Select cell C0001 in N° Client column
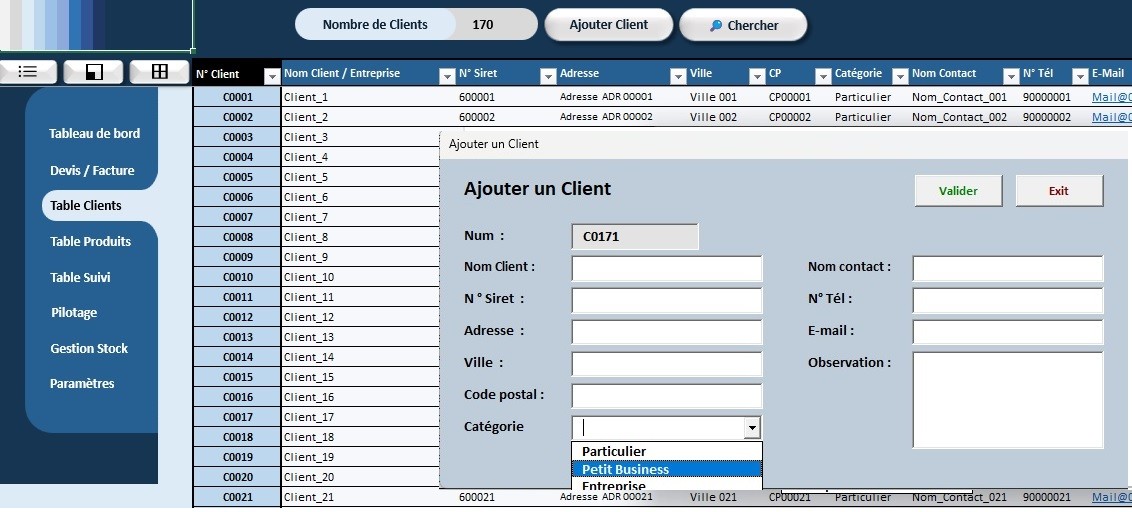Image resolution: width=1132 pixels, height=512 pixels. pyautogui.click(x=238, y=97)
